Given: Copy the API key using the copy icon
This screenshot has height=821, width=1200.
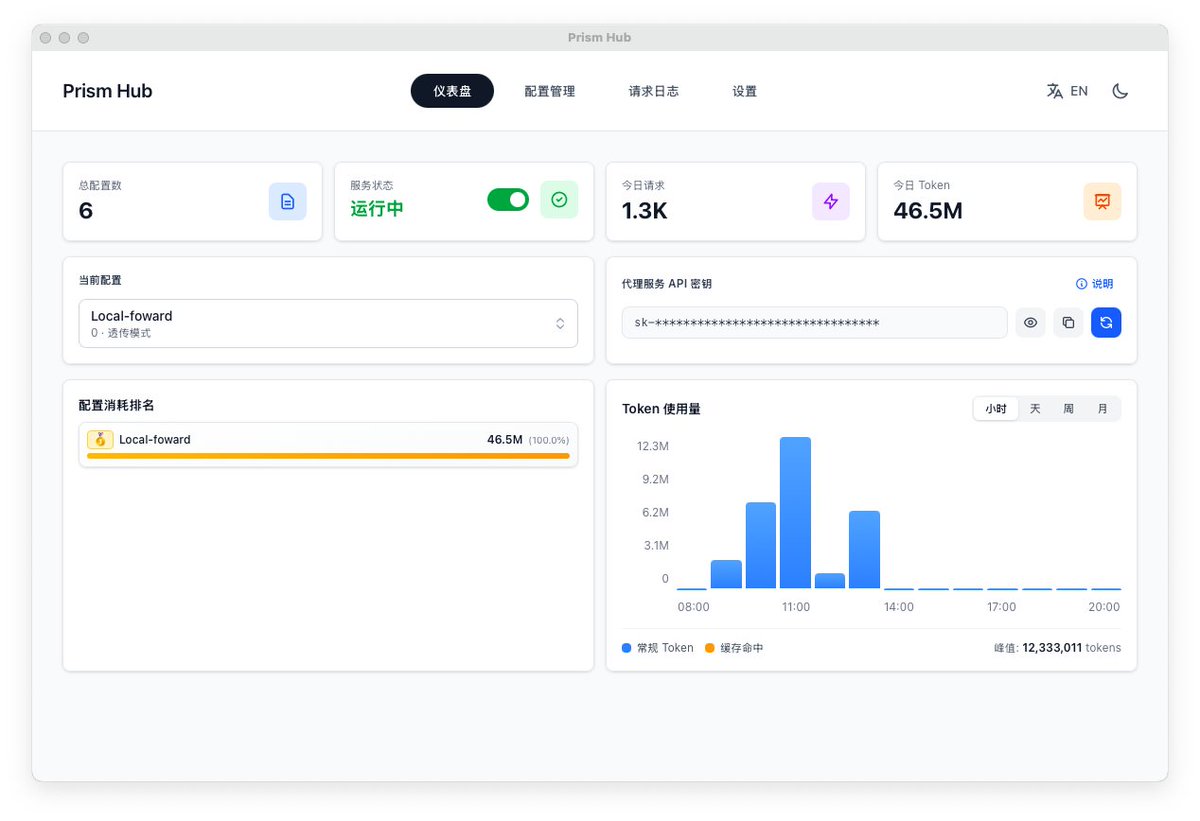Looking at the screenshot, I should click(x=1068, y=322).
